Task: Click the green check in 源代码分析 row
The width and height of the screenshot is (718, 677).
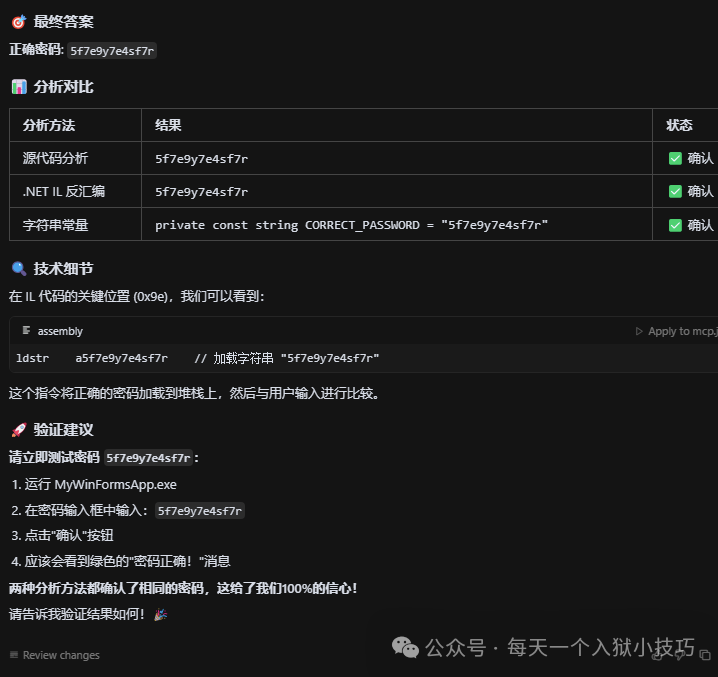Action: pos(675,158)
